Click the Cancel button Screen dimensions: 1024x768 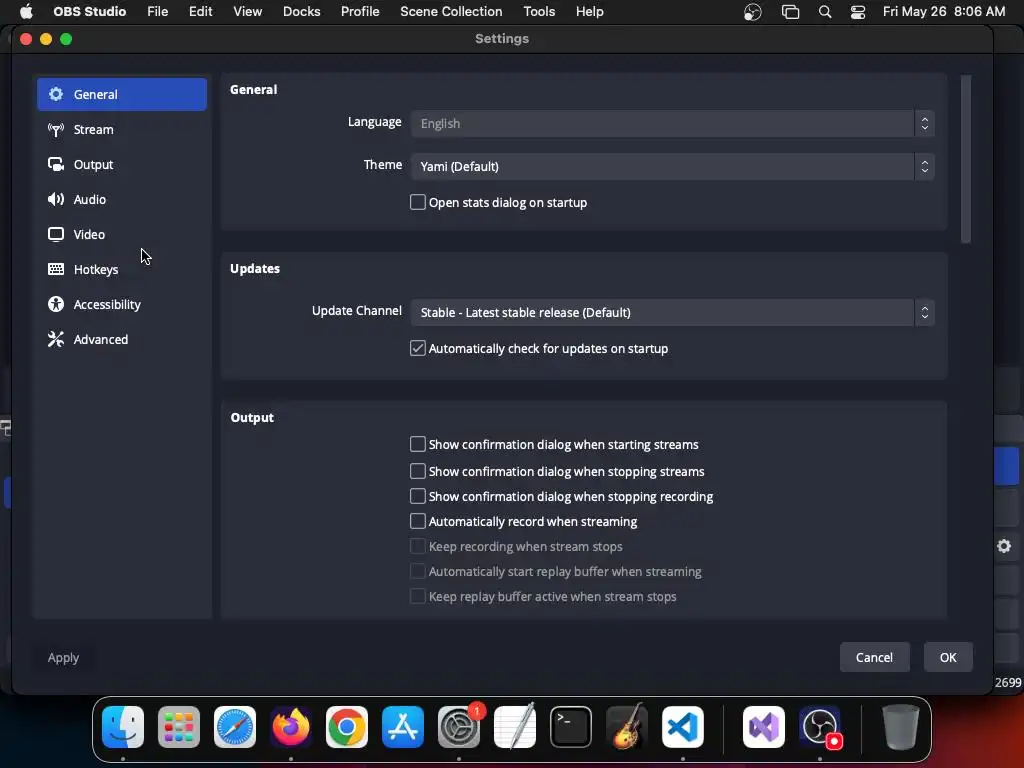pyautogui.click(x=874, y=658)
